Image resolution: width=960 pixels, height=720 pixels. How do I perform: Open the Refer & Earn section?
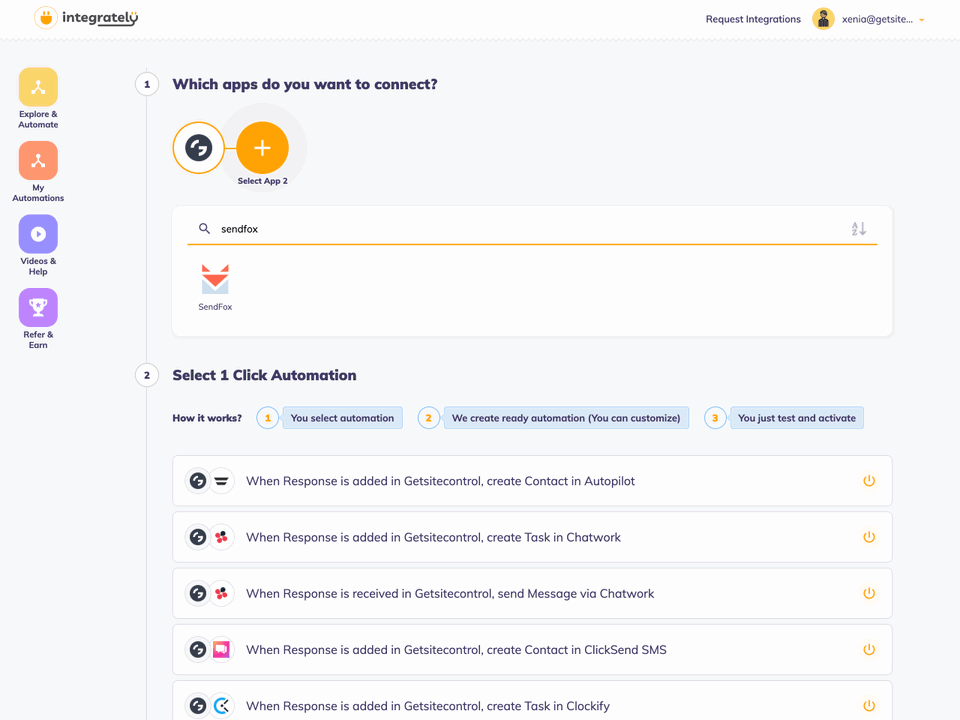38,308
